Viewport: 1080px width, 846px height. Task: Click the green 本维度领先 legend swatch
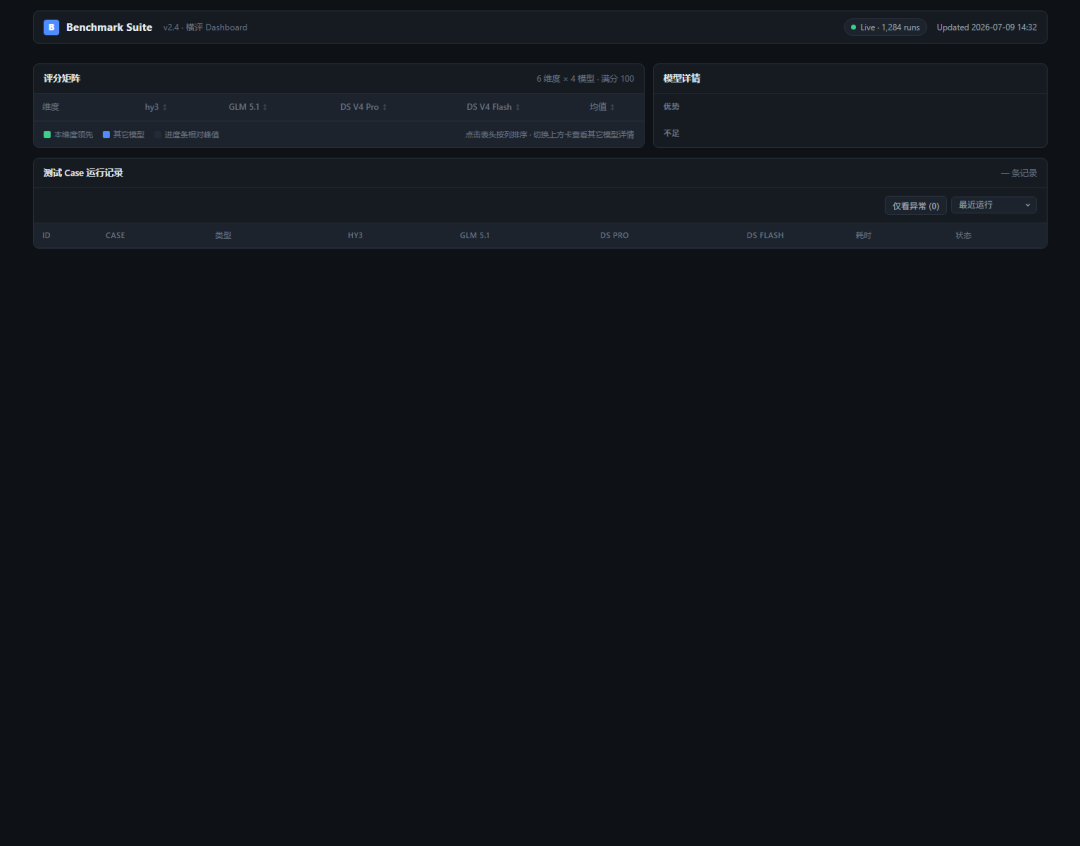(47, 134)
